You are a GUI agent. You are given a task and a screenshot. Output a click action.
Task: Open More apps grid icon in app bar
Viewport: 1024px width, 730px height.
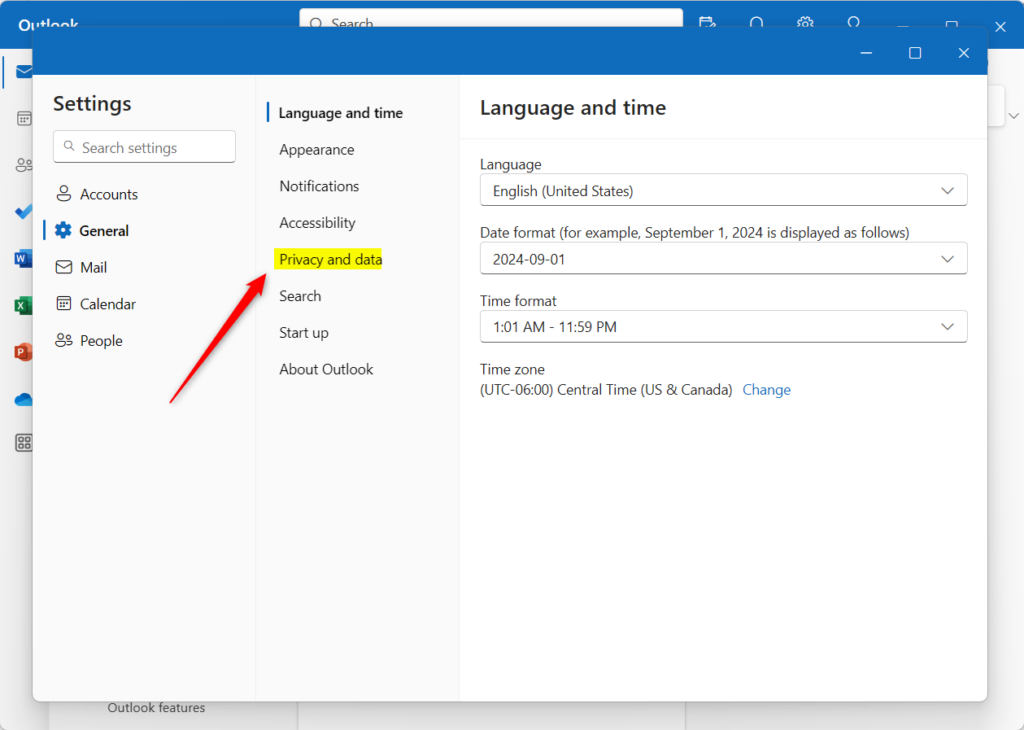pos(22,443)
